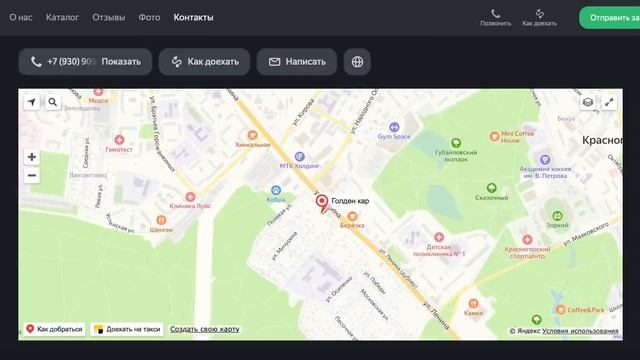Click the Академия хоккея marker
Screen dimensions: 640x360
coord(545,159)
